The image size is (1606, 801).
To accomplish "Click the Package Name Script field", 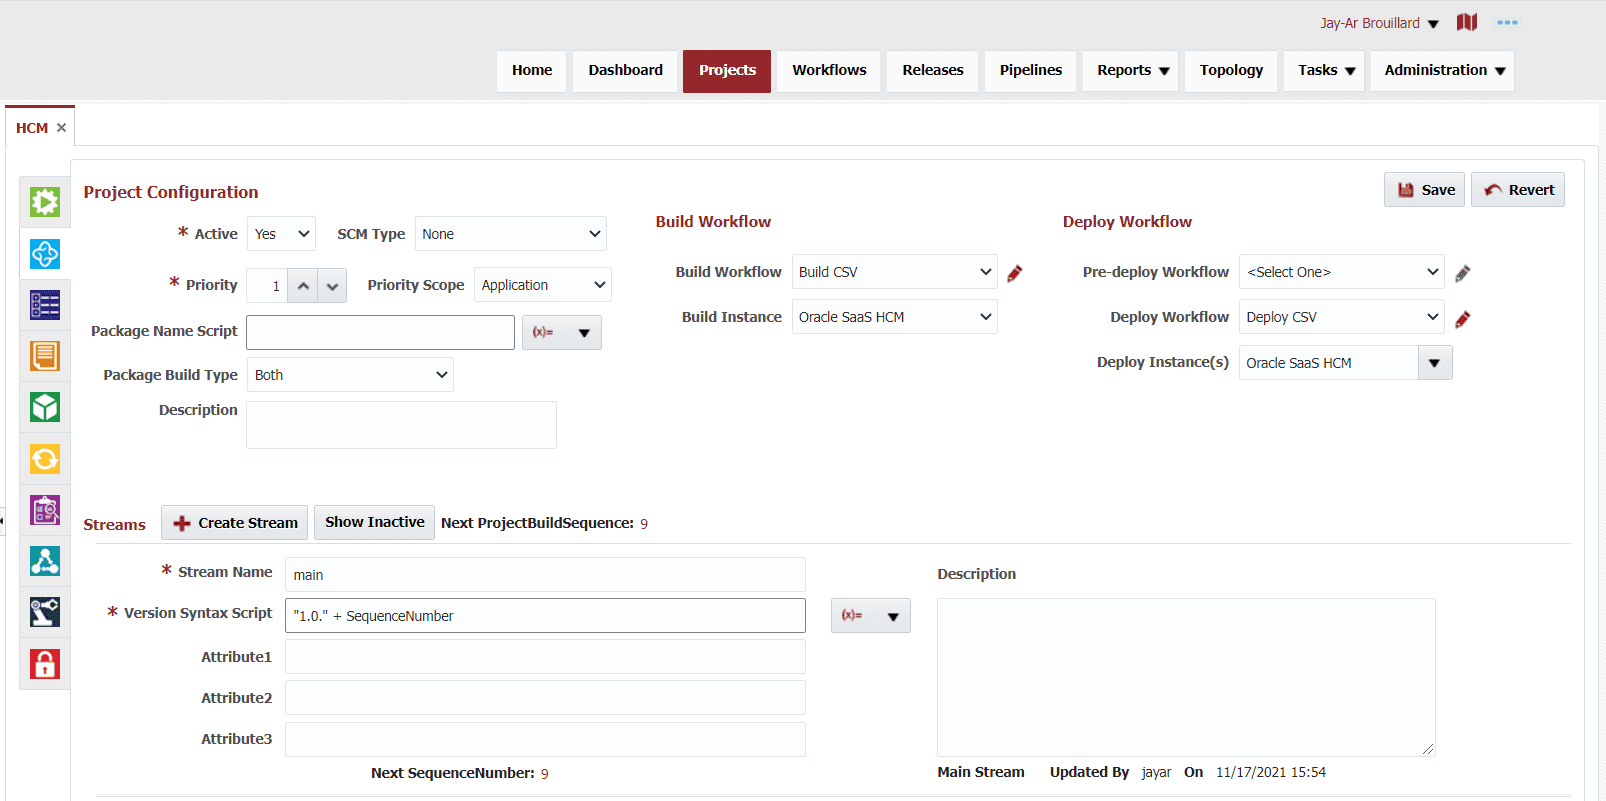I will pos(381,333).
